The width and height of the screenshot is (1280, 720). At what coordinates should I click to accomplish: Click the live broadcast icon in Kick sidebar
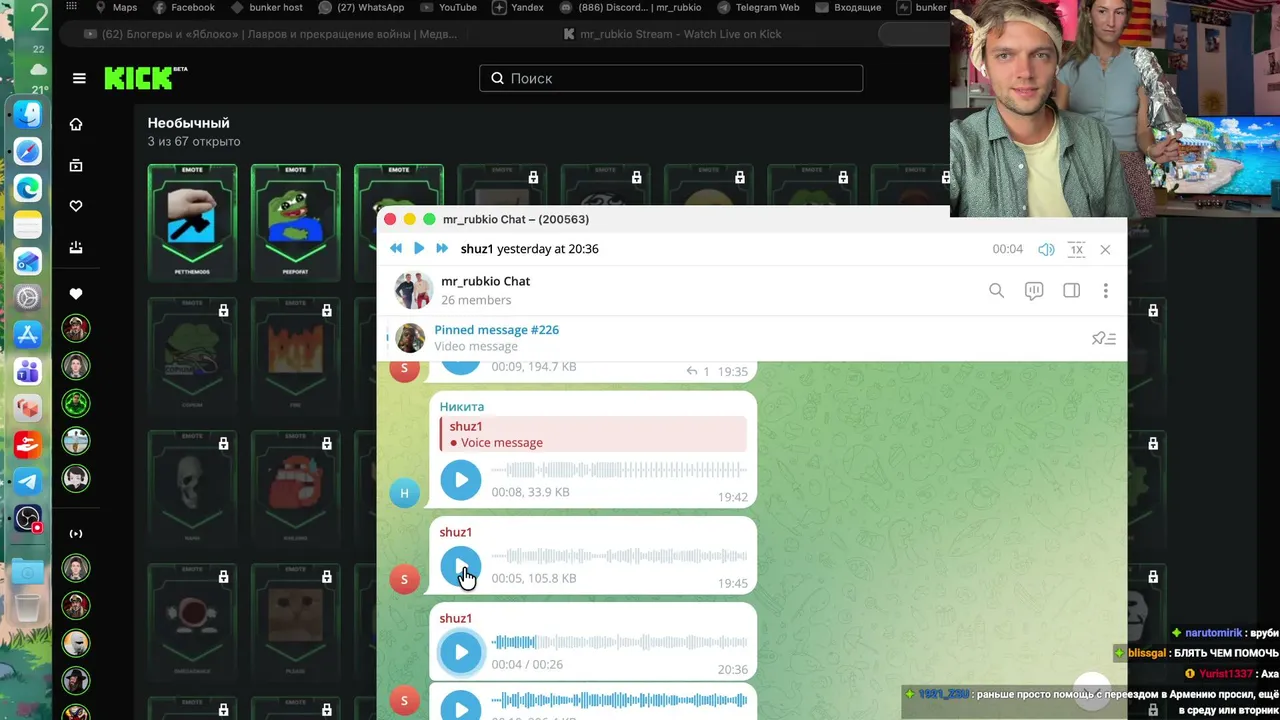(76, 534)
